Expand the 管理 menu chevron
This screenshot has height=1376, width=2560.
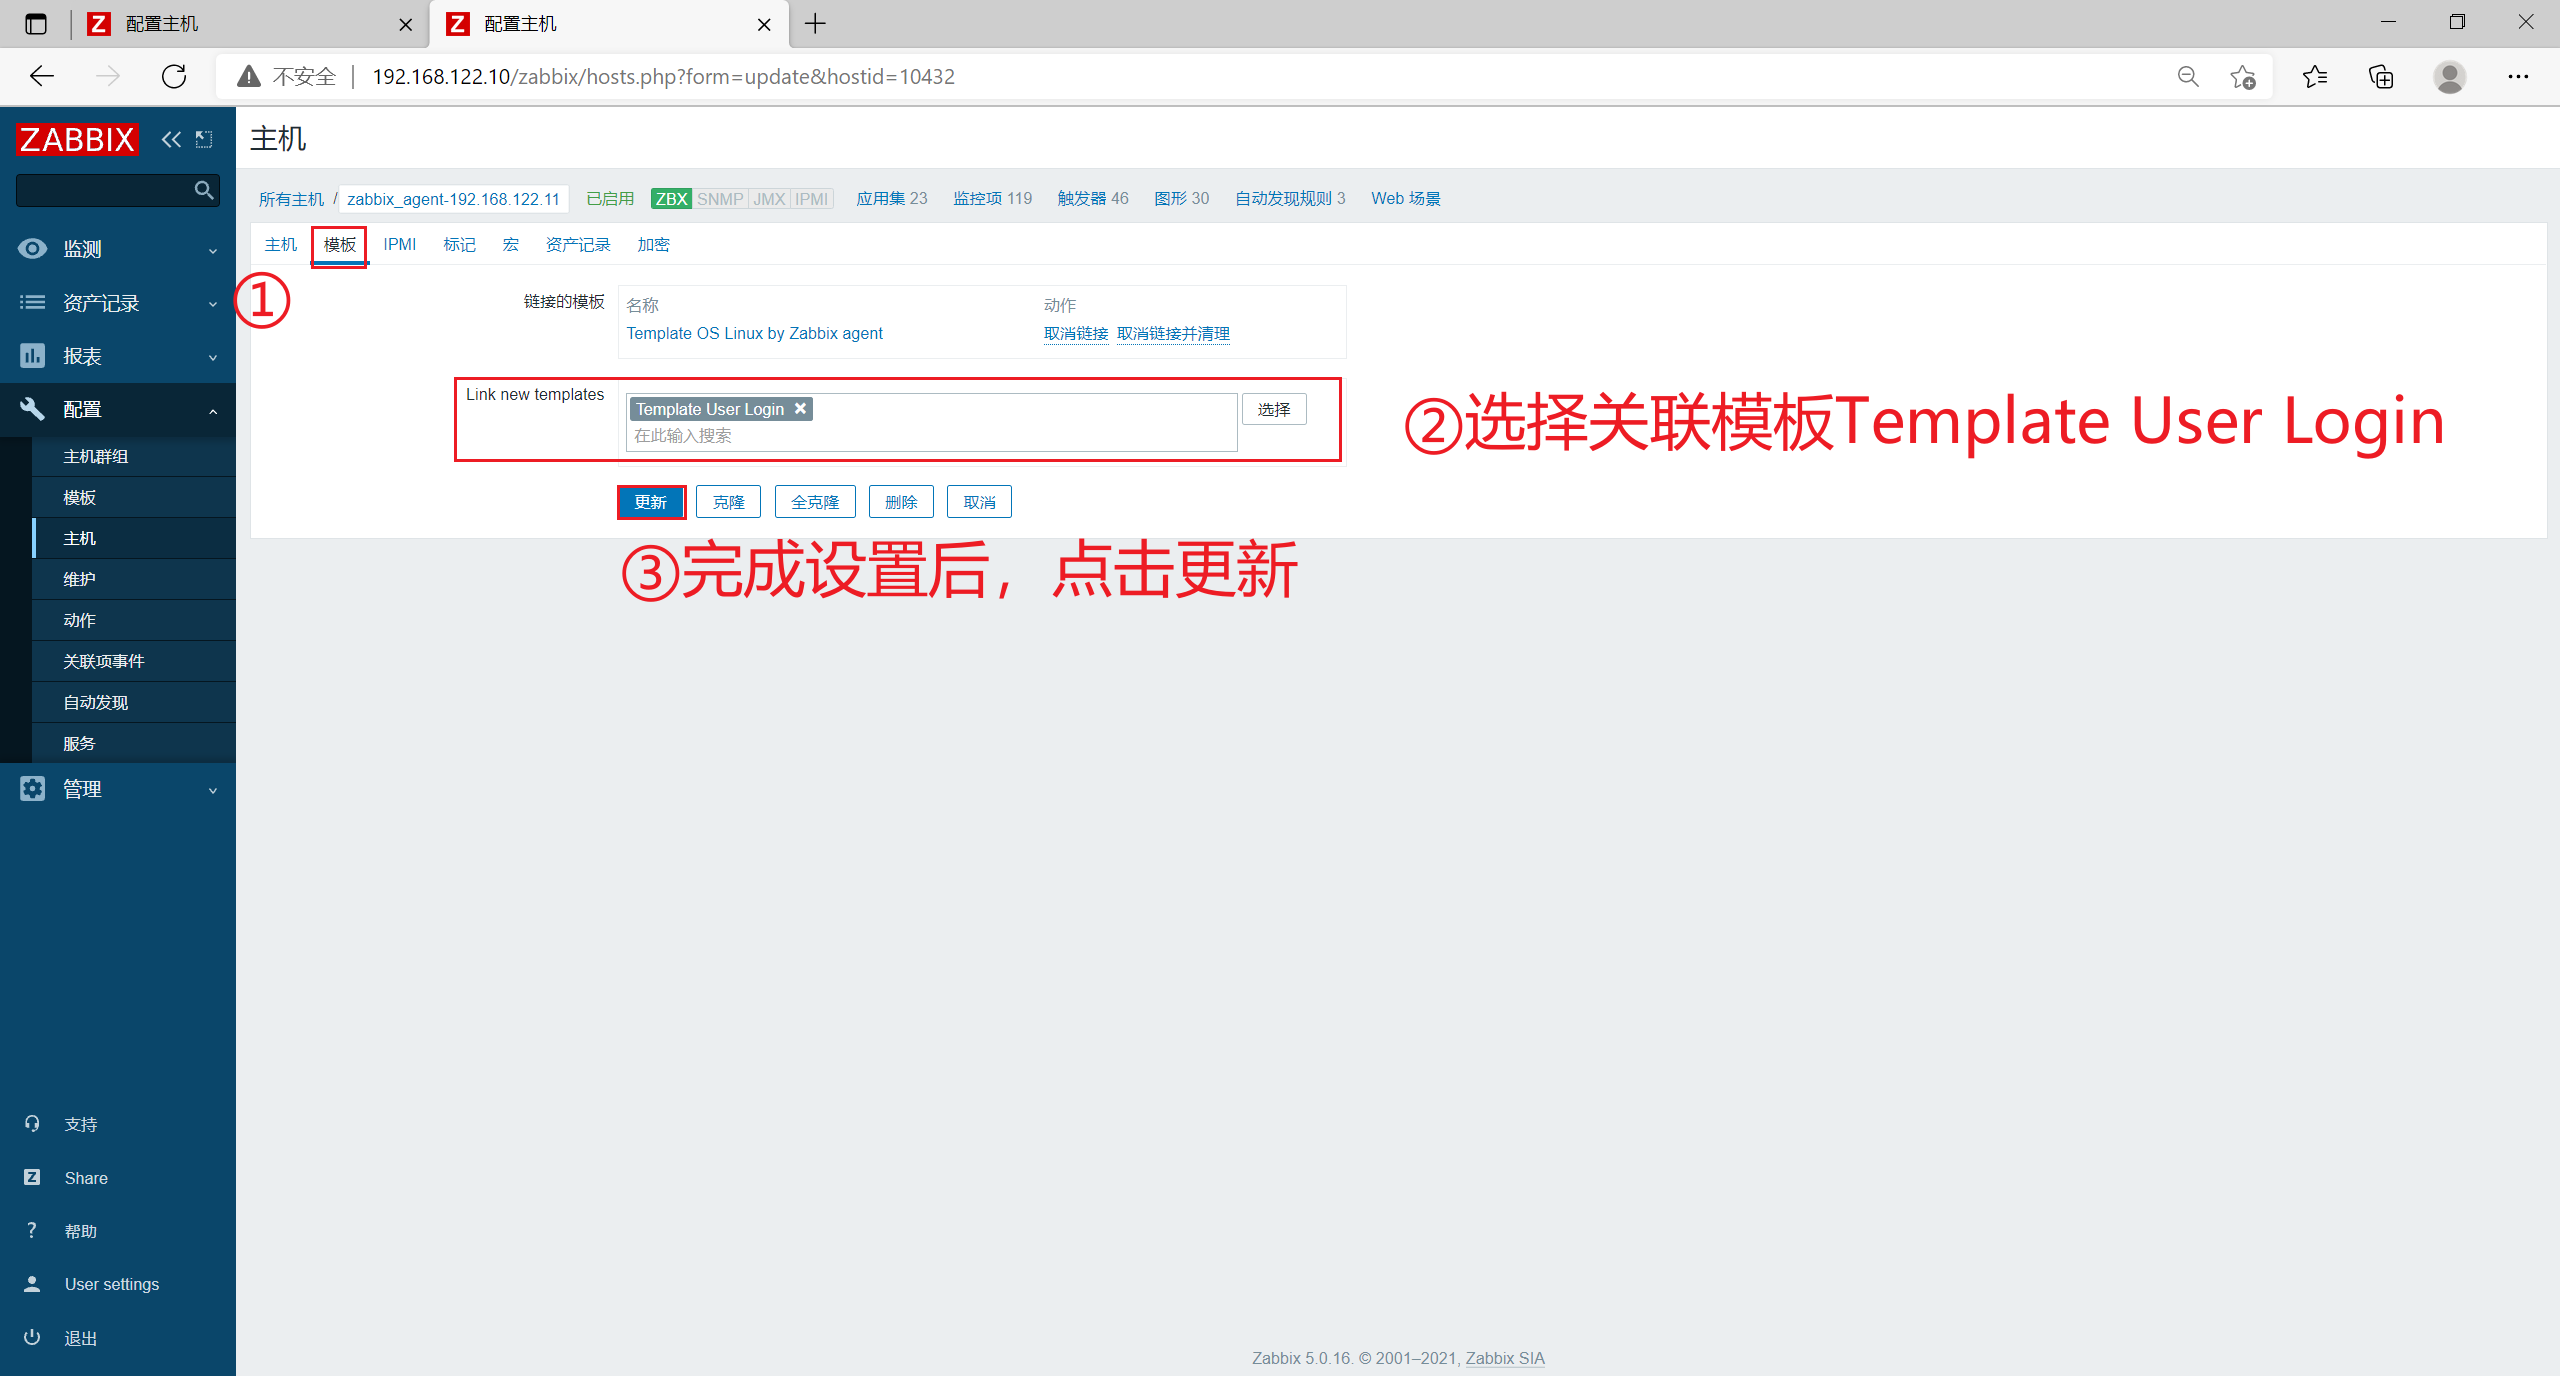coord(212,790)
